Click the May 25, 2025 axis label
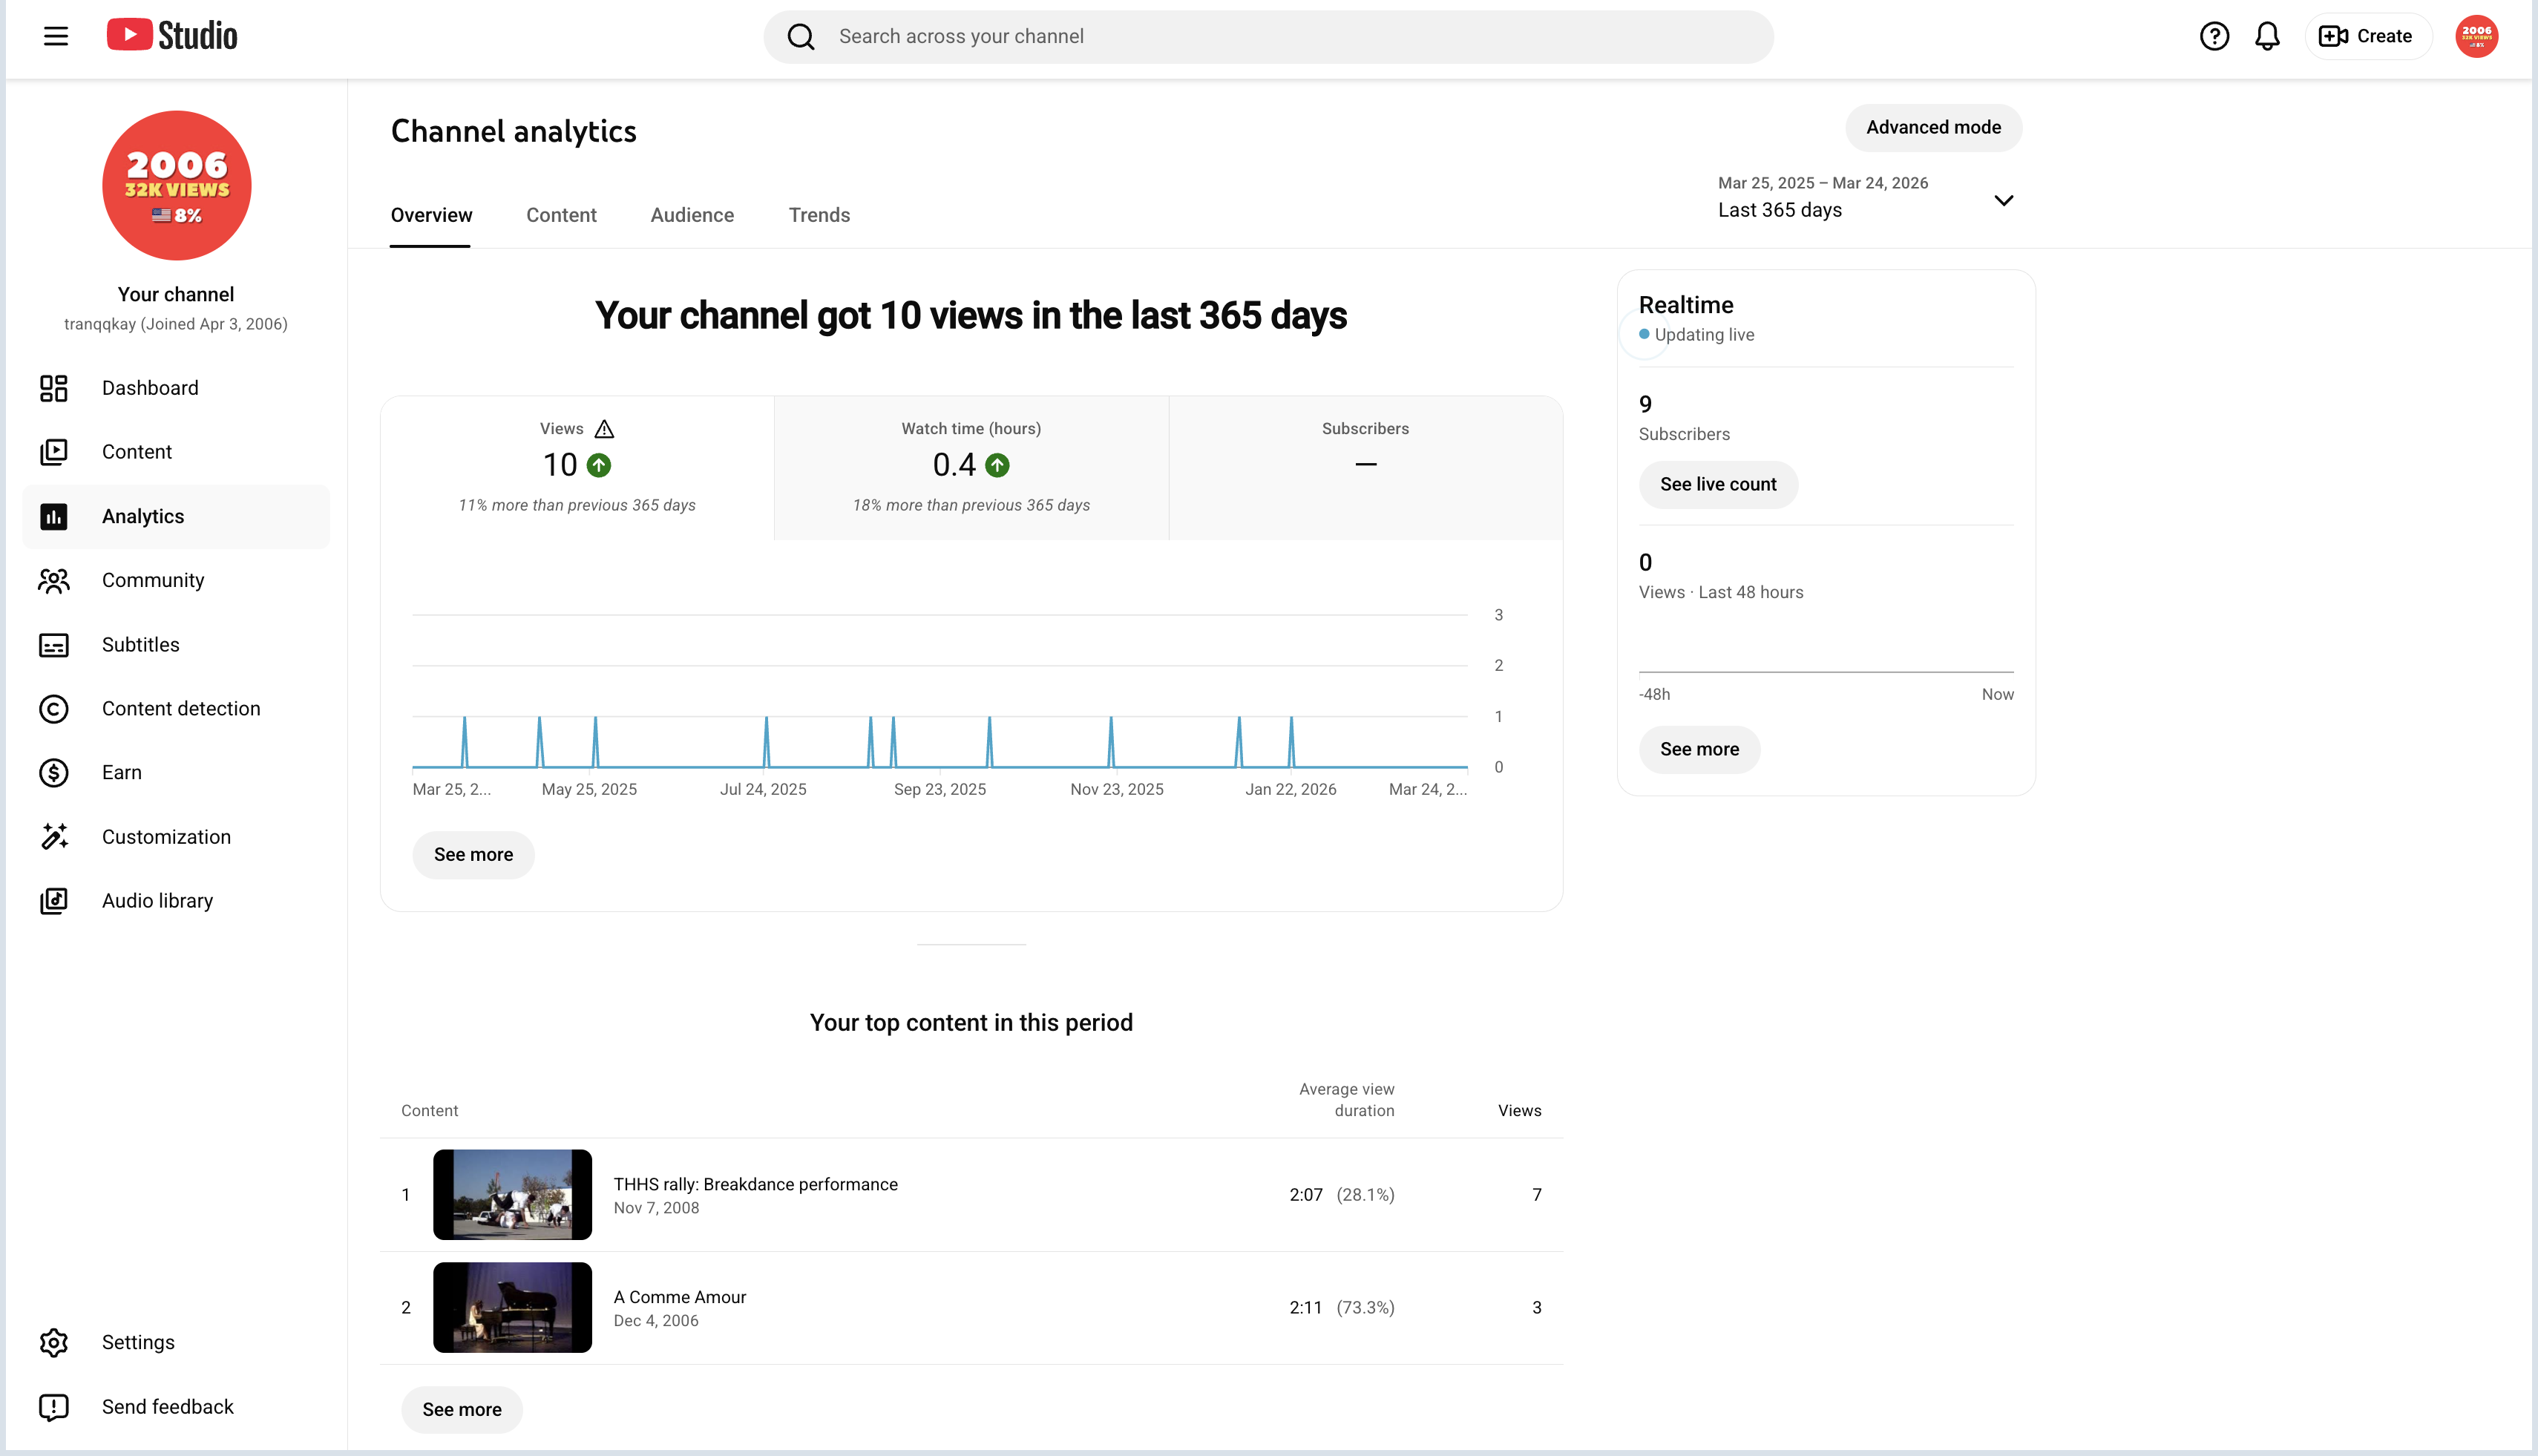 tap(589, 789)
